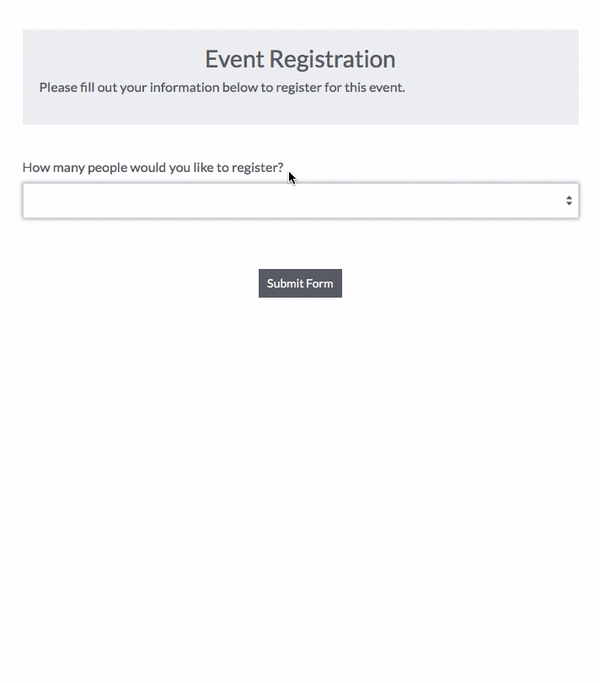Click the empty white area below Submit Form

click(300, 480)
